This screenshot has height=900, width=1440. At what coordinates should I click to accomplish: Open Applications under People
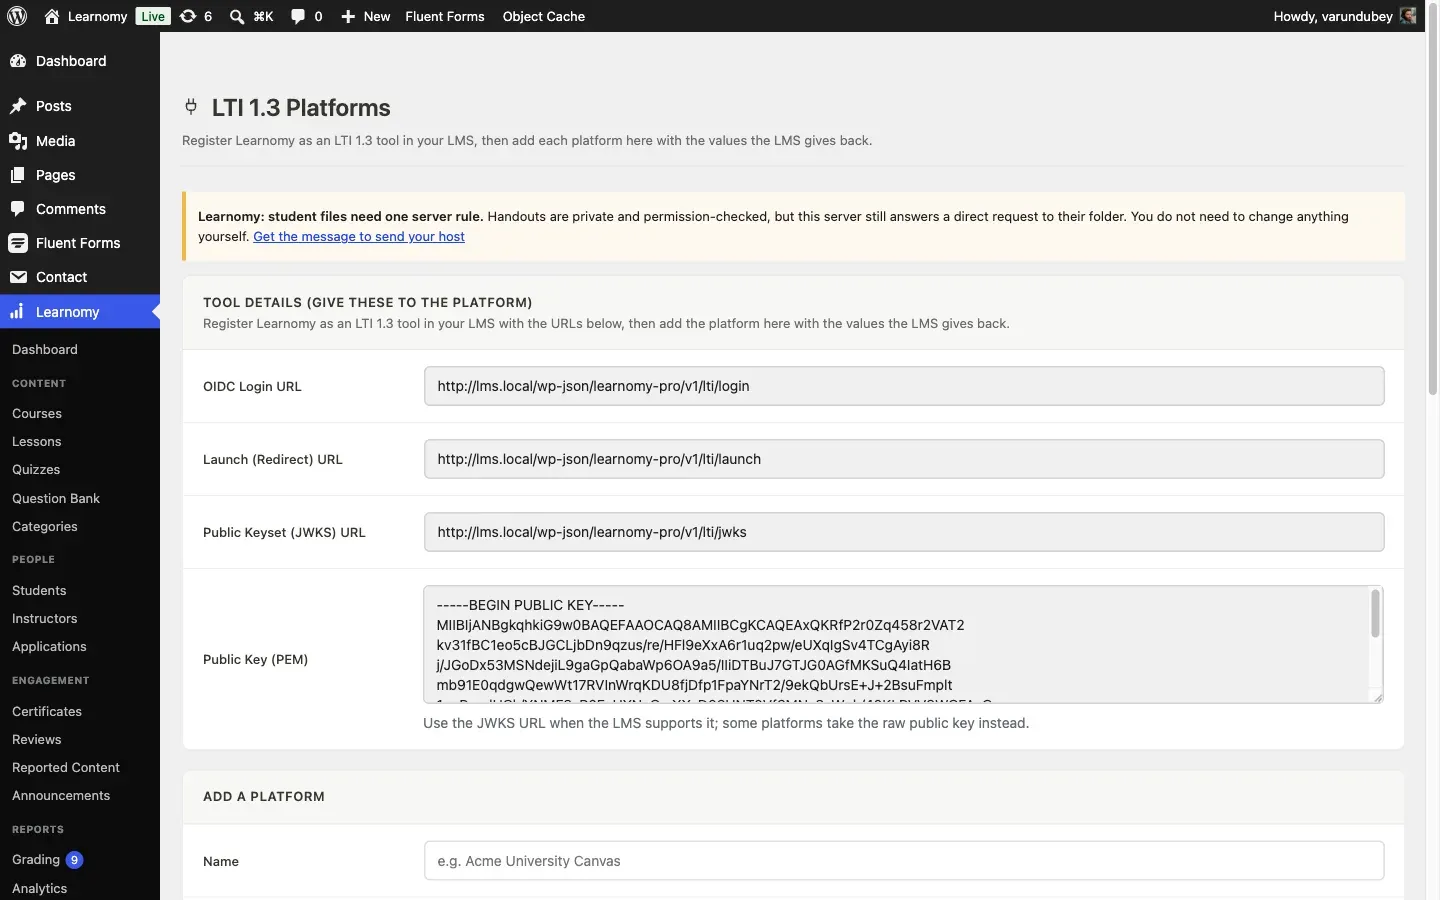[49, 646]
